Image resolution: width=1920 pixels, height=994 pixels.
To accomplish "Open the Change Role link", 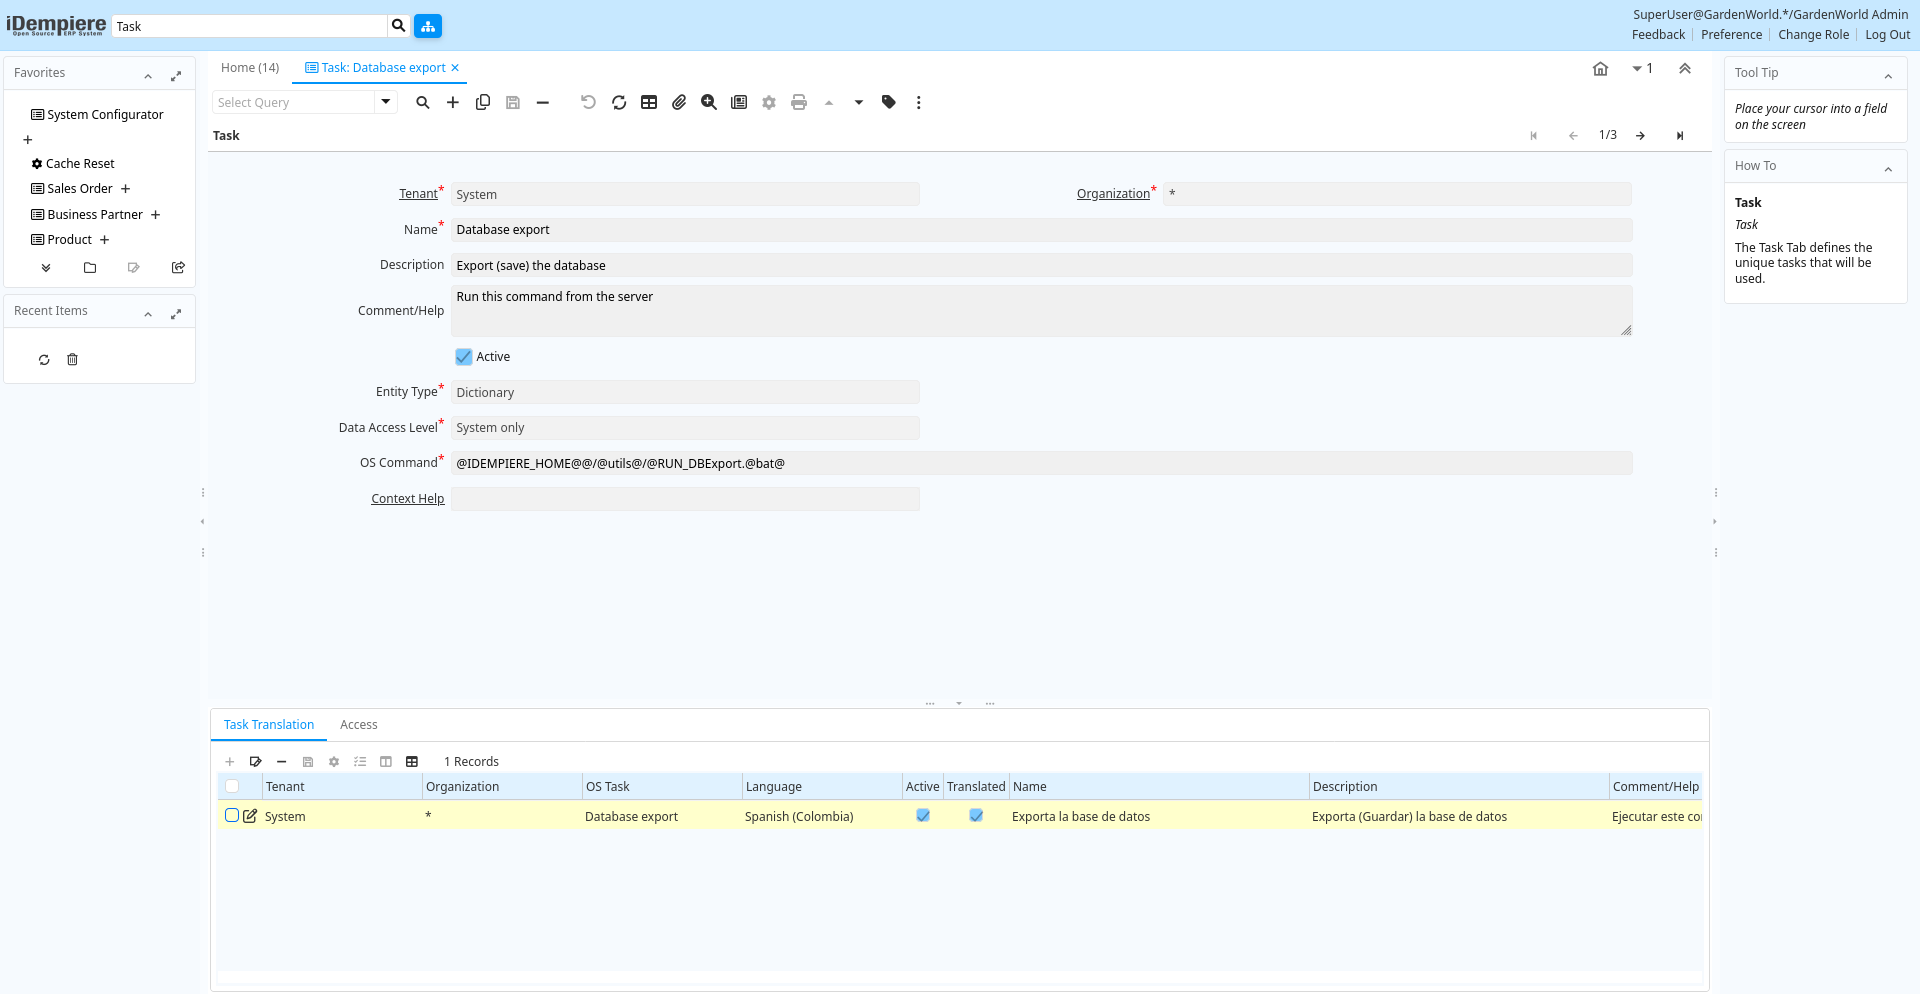I will pos(1813,35).
